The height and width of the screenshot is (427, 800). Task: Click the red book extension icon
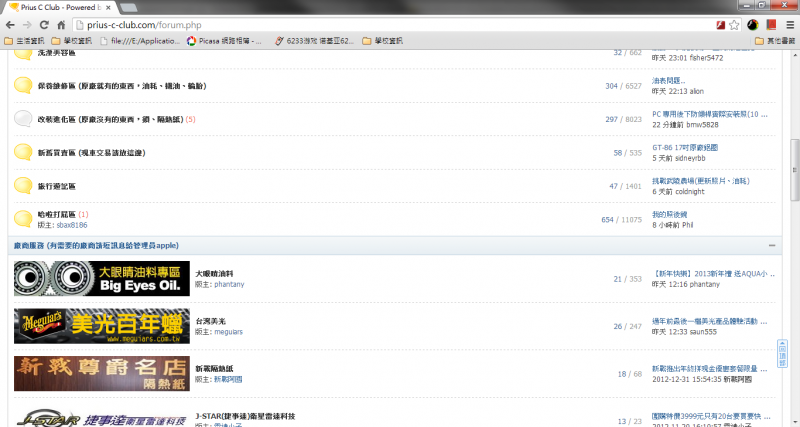tap(771, 24)
